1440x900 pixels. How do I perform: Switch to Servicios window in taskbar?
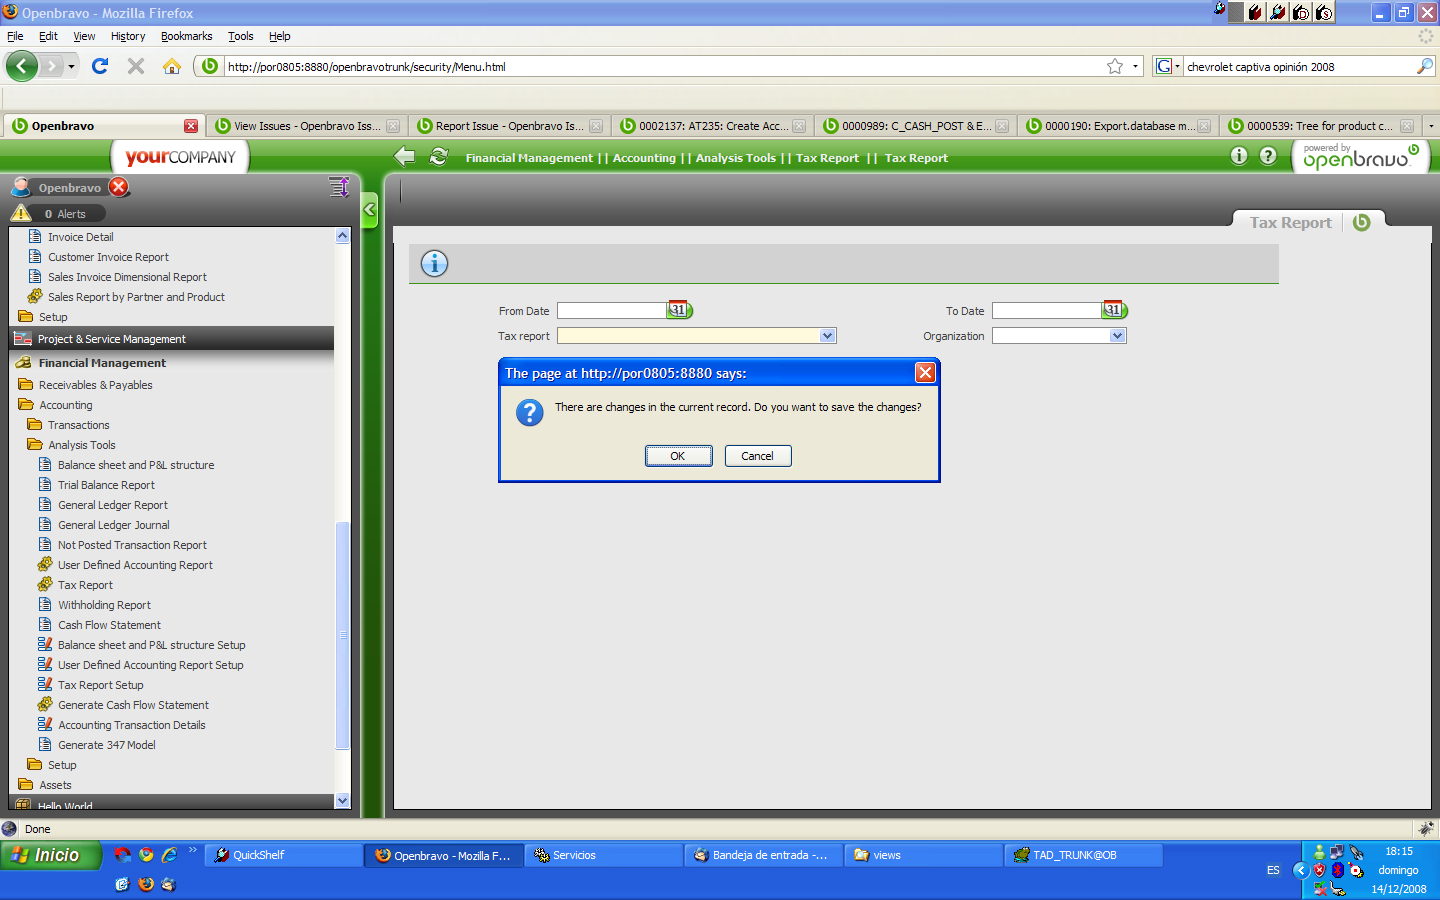603,855
